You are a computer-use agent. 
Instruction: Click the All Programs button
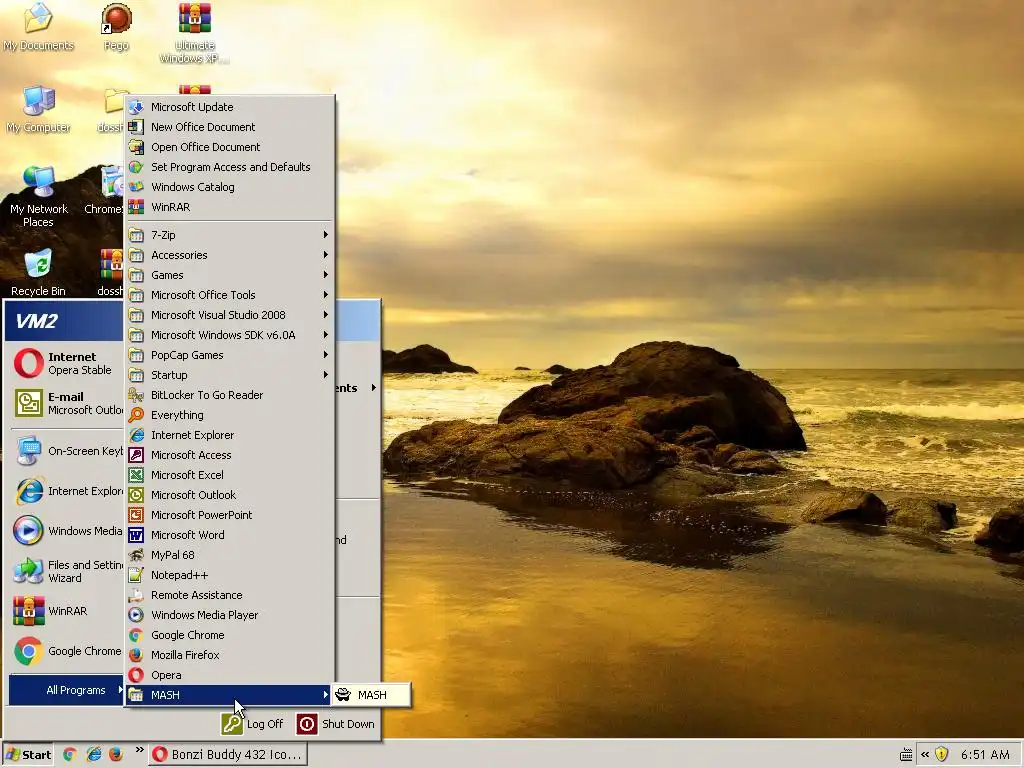tap(67, 690)
